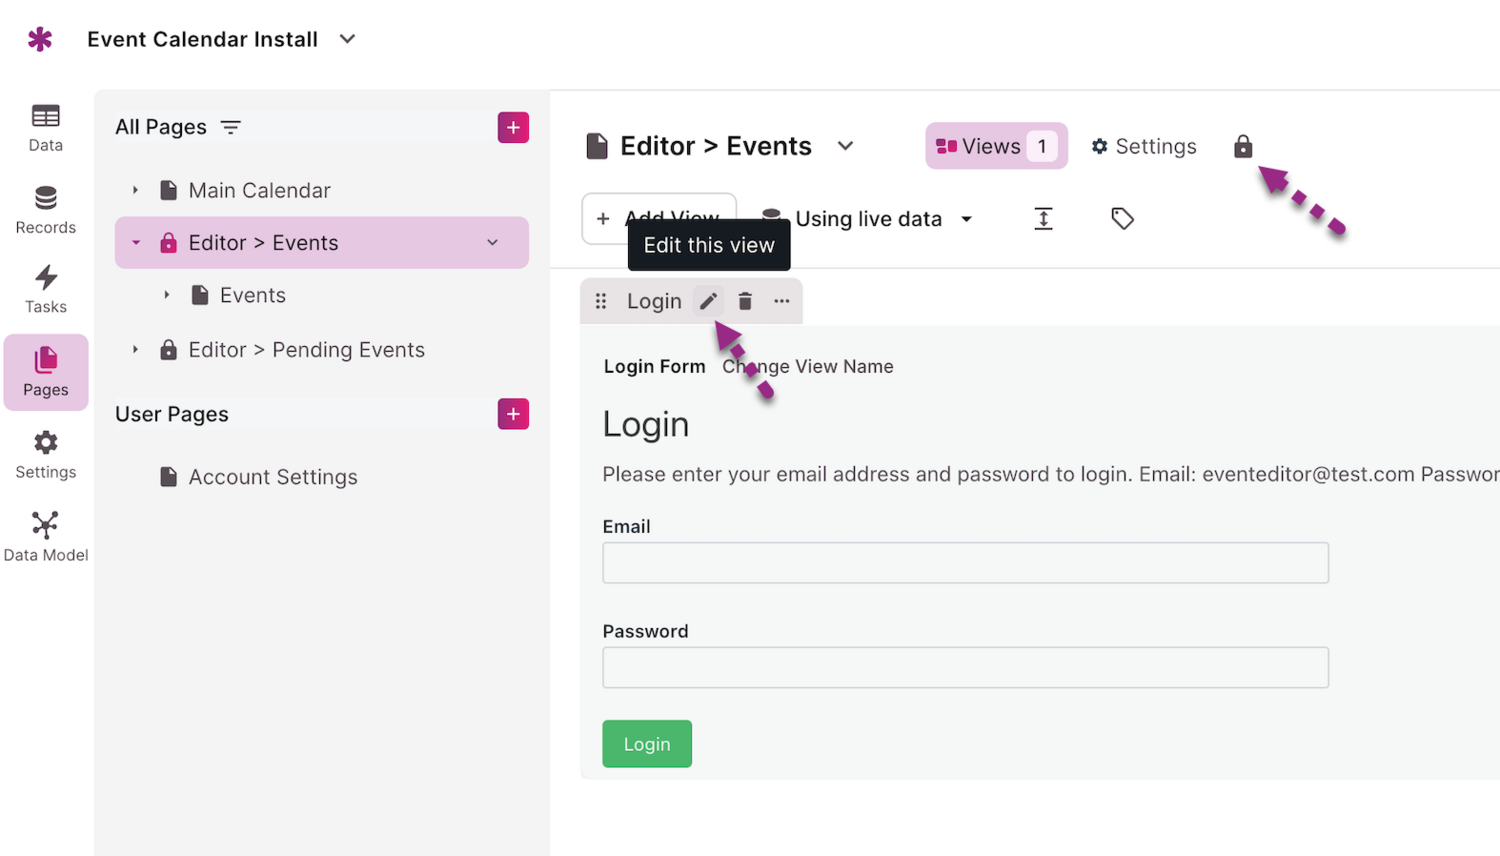Add a new user page

(x=513, y=414)
